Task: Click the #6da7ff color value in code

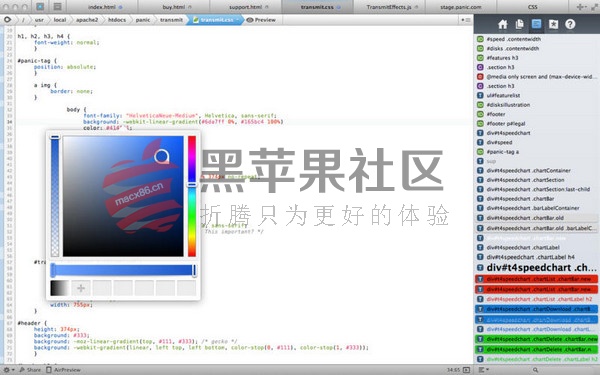Action: click(x=212, y=122)
